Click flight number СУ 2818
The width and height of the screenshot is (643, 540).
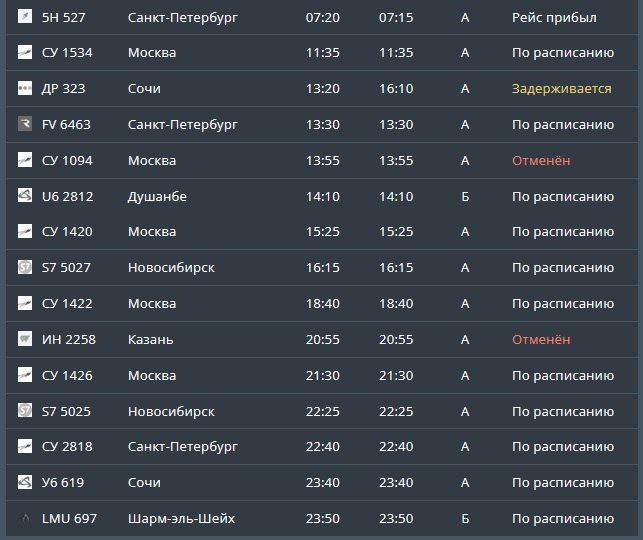tap(67, 447)
